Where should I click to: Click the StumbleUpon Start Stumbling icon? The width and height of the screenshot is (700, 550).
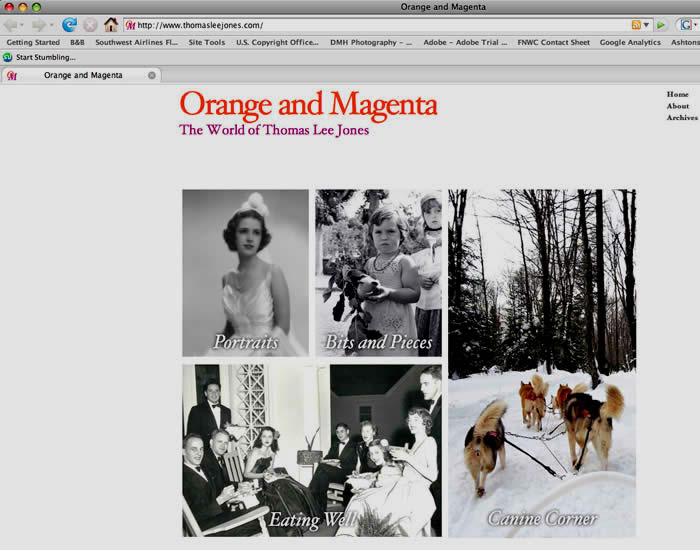tap(8, 57)
